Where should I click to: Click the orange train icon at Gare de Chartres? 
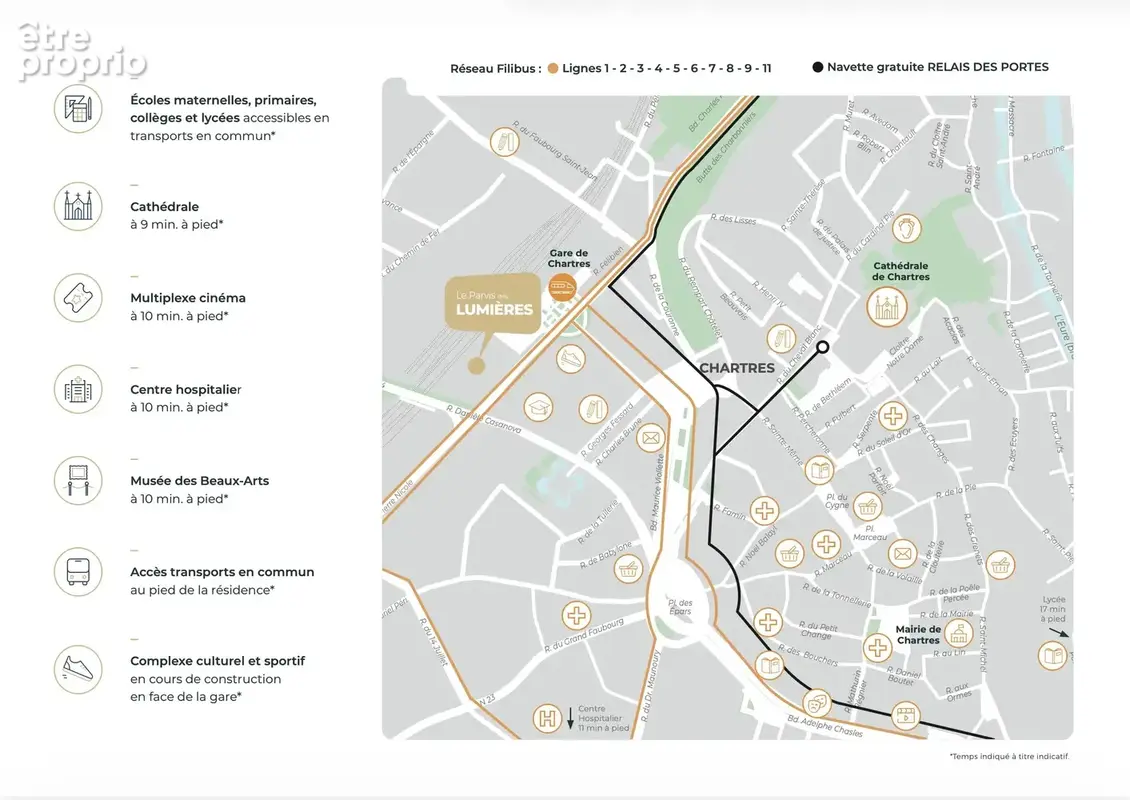562,288
